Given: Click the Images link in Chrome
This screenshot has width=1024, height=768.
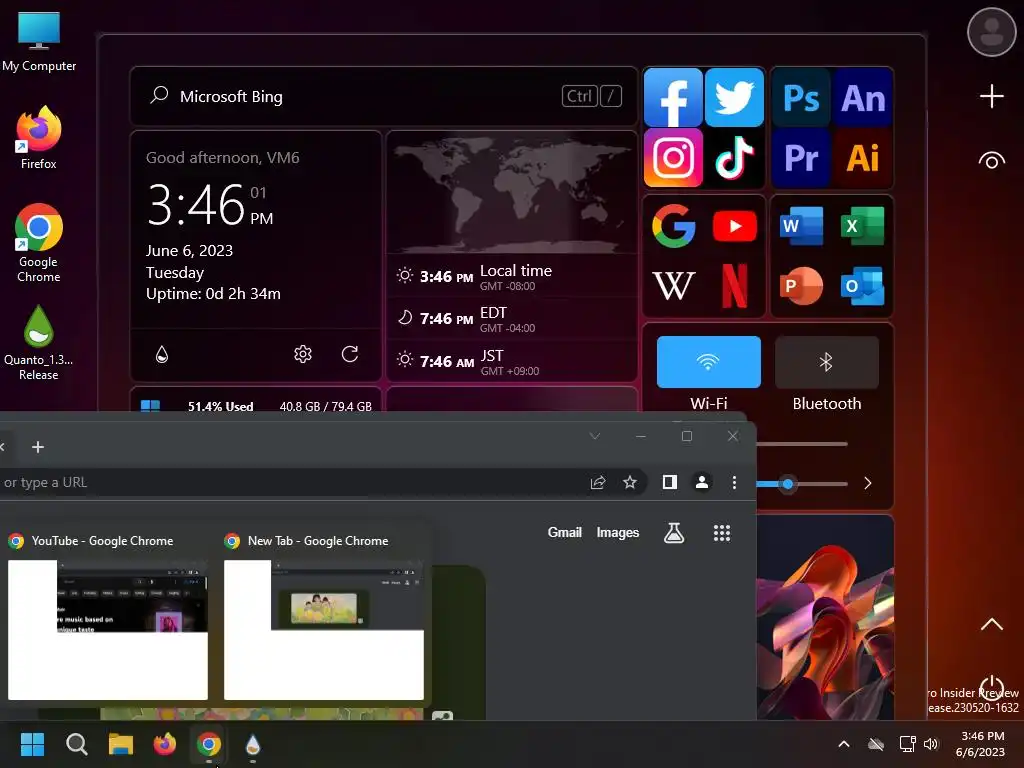Looking at the screenshot, I should pos(617,532).
